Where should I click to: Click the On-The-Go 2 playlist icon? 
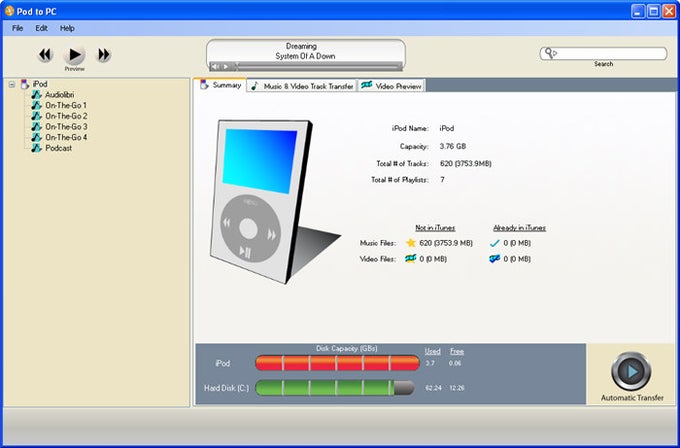click(36, 116)
